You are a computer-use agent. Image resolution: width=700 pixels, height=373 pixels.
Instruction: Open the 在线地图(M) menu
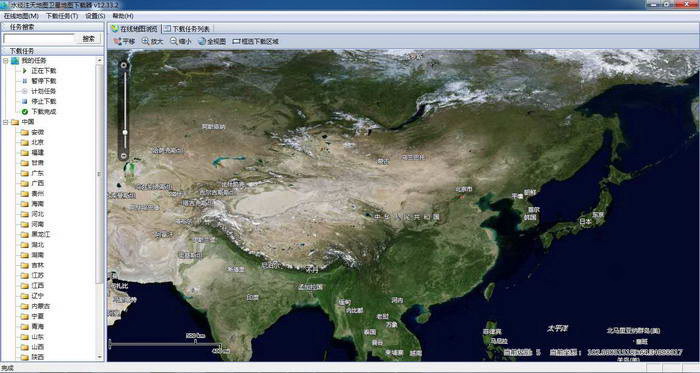[21, 16]
